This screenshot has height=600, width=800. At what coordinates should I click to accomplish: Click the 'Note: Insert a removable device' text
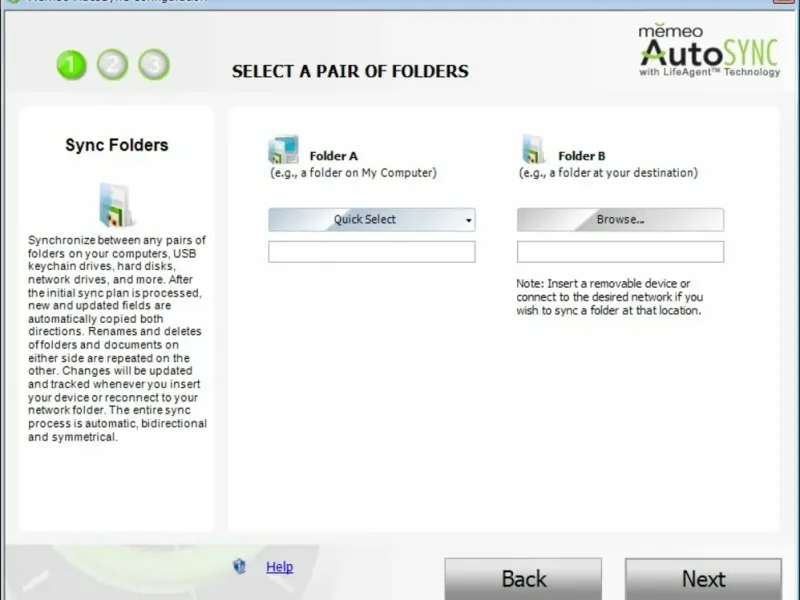[610, 297]
